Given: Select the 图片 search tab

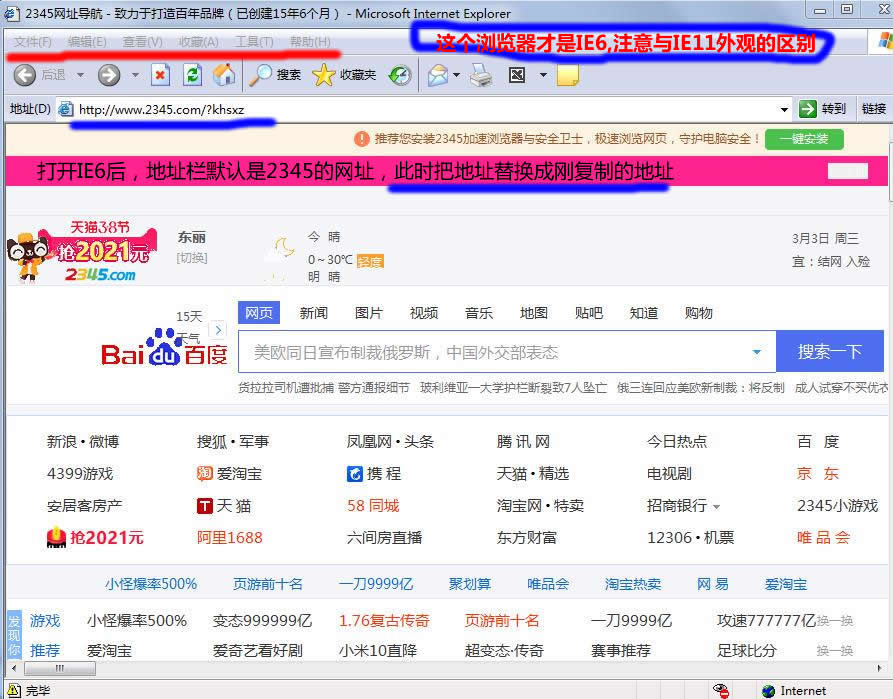Looking at the screenshot, I should (x=369, y=313).
